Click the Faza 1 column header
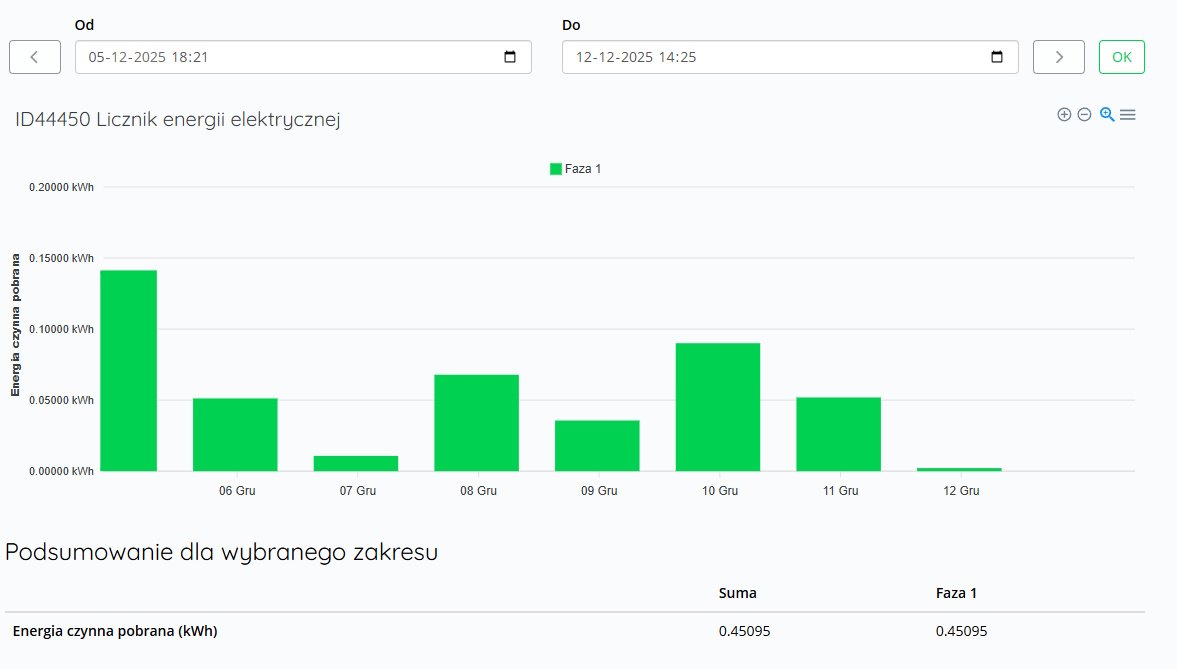This screenshot has height=669, width=1177. [956, 593]
